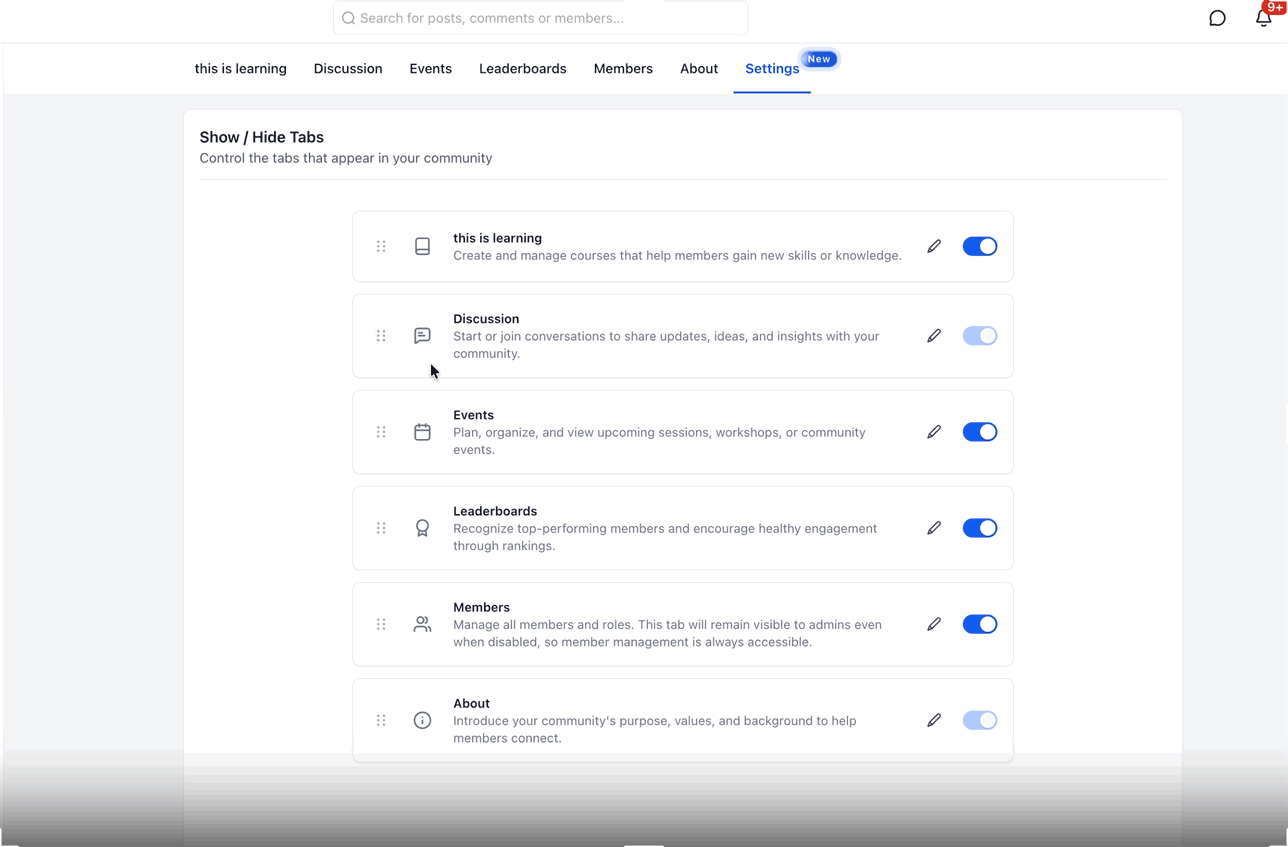The image size is (1288, 847).
Task: Click the chat icon beside Discussion
Action: [422, 336]
